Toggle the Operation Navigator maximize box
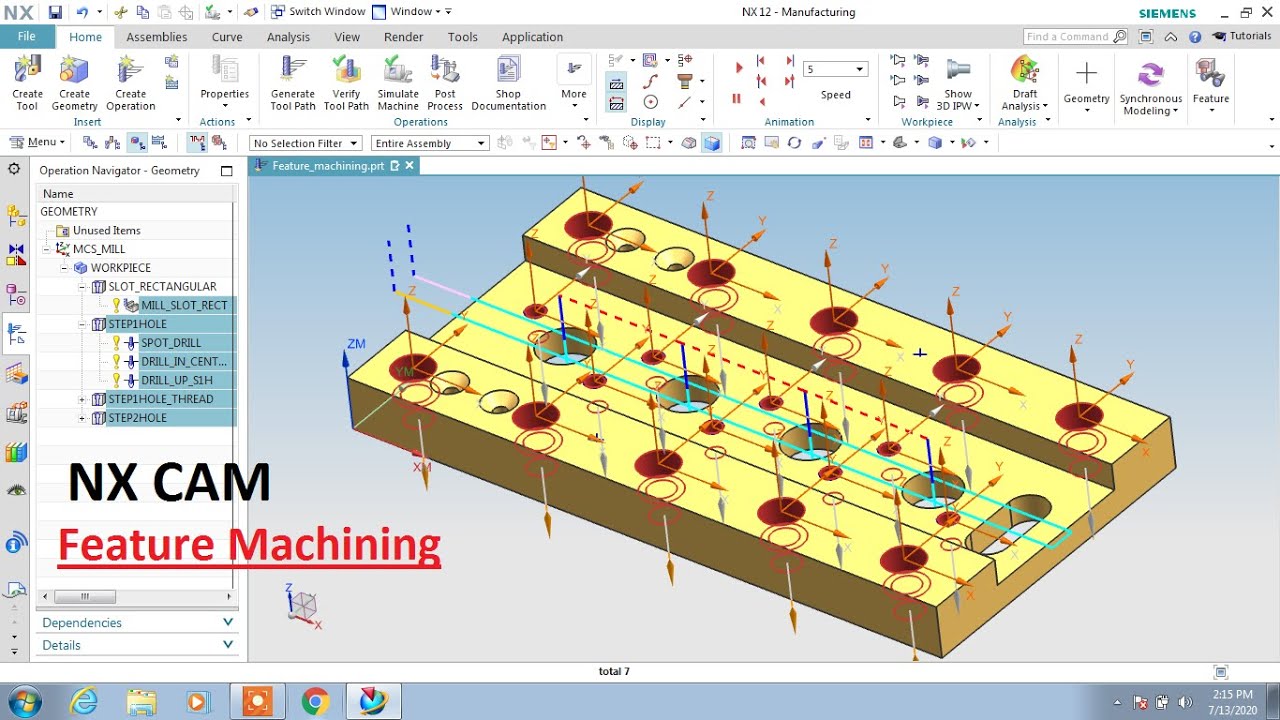1280x720 pixels. (226, 171)
